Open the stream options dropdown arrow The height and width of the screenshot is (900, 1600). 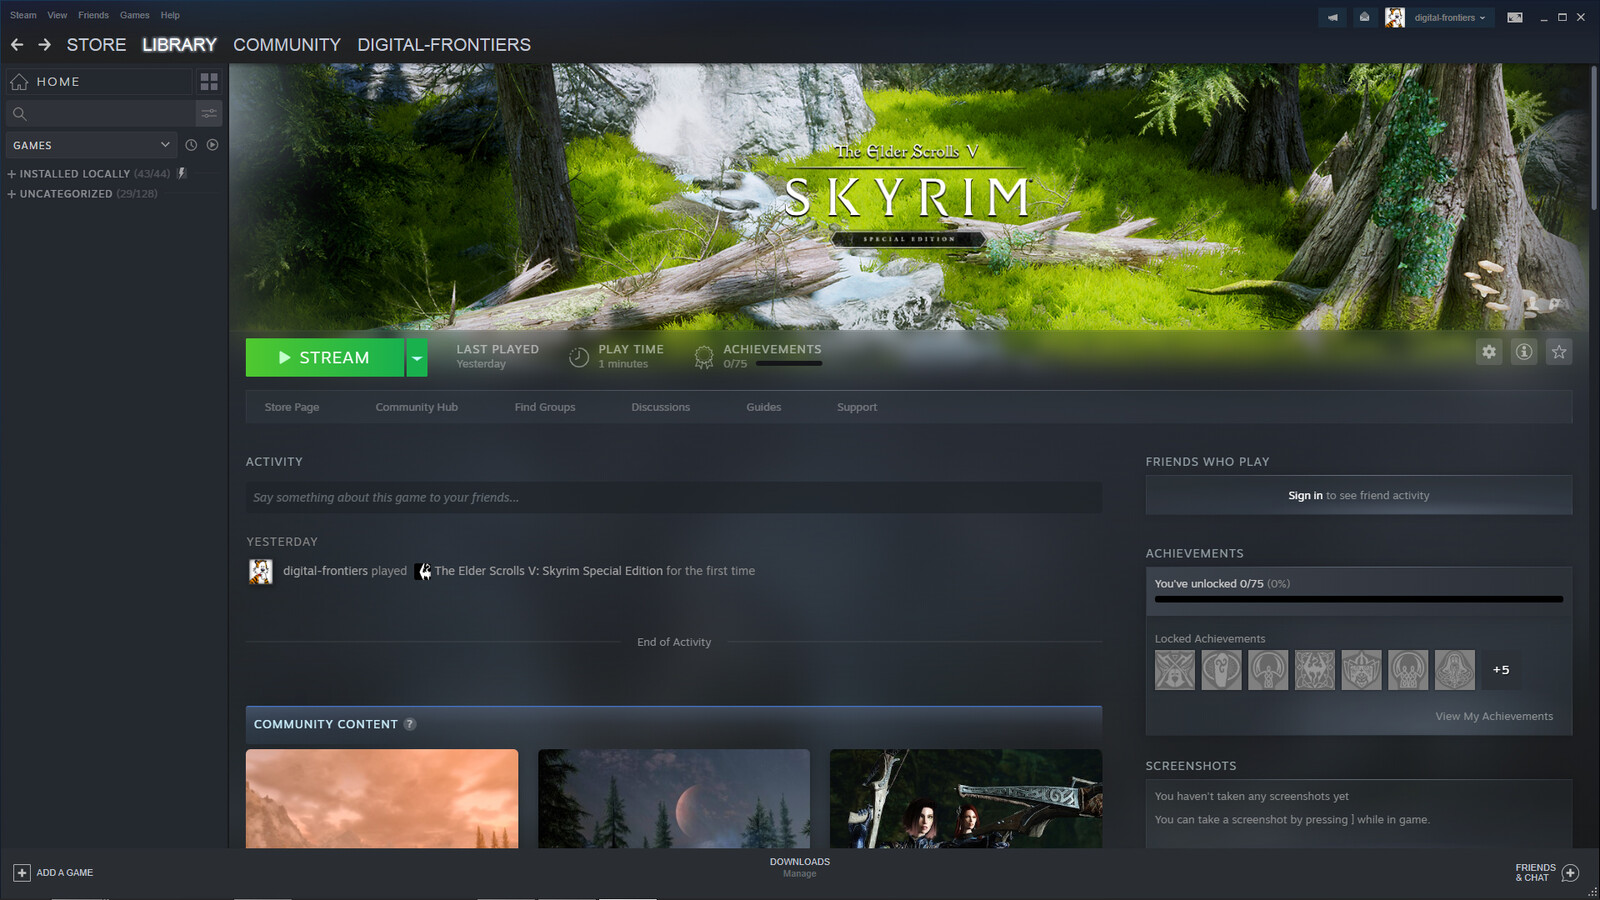tap(417, 357)
